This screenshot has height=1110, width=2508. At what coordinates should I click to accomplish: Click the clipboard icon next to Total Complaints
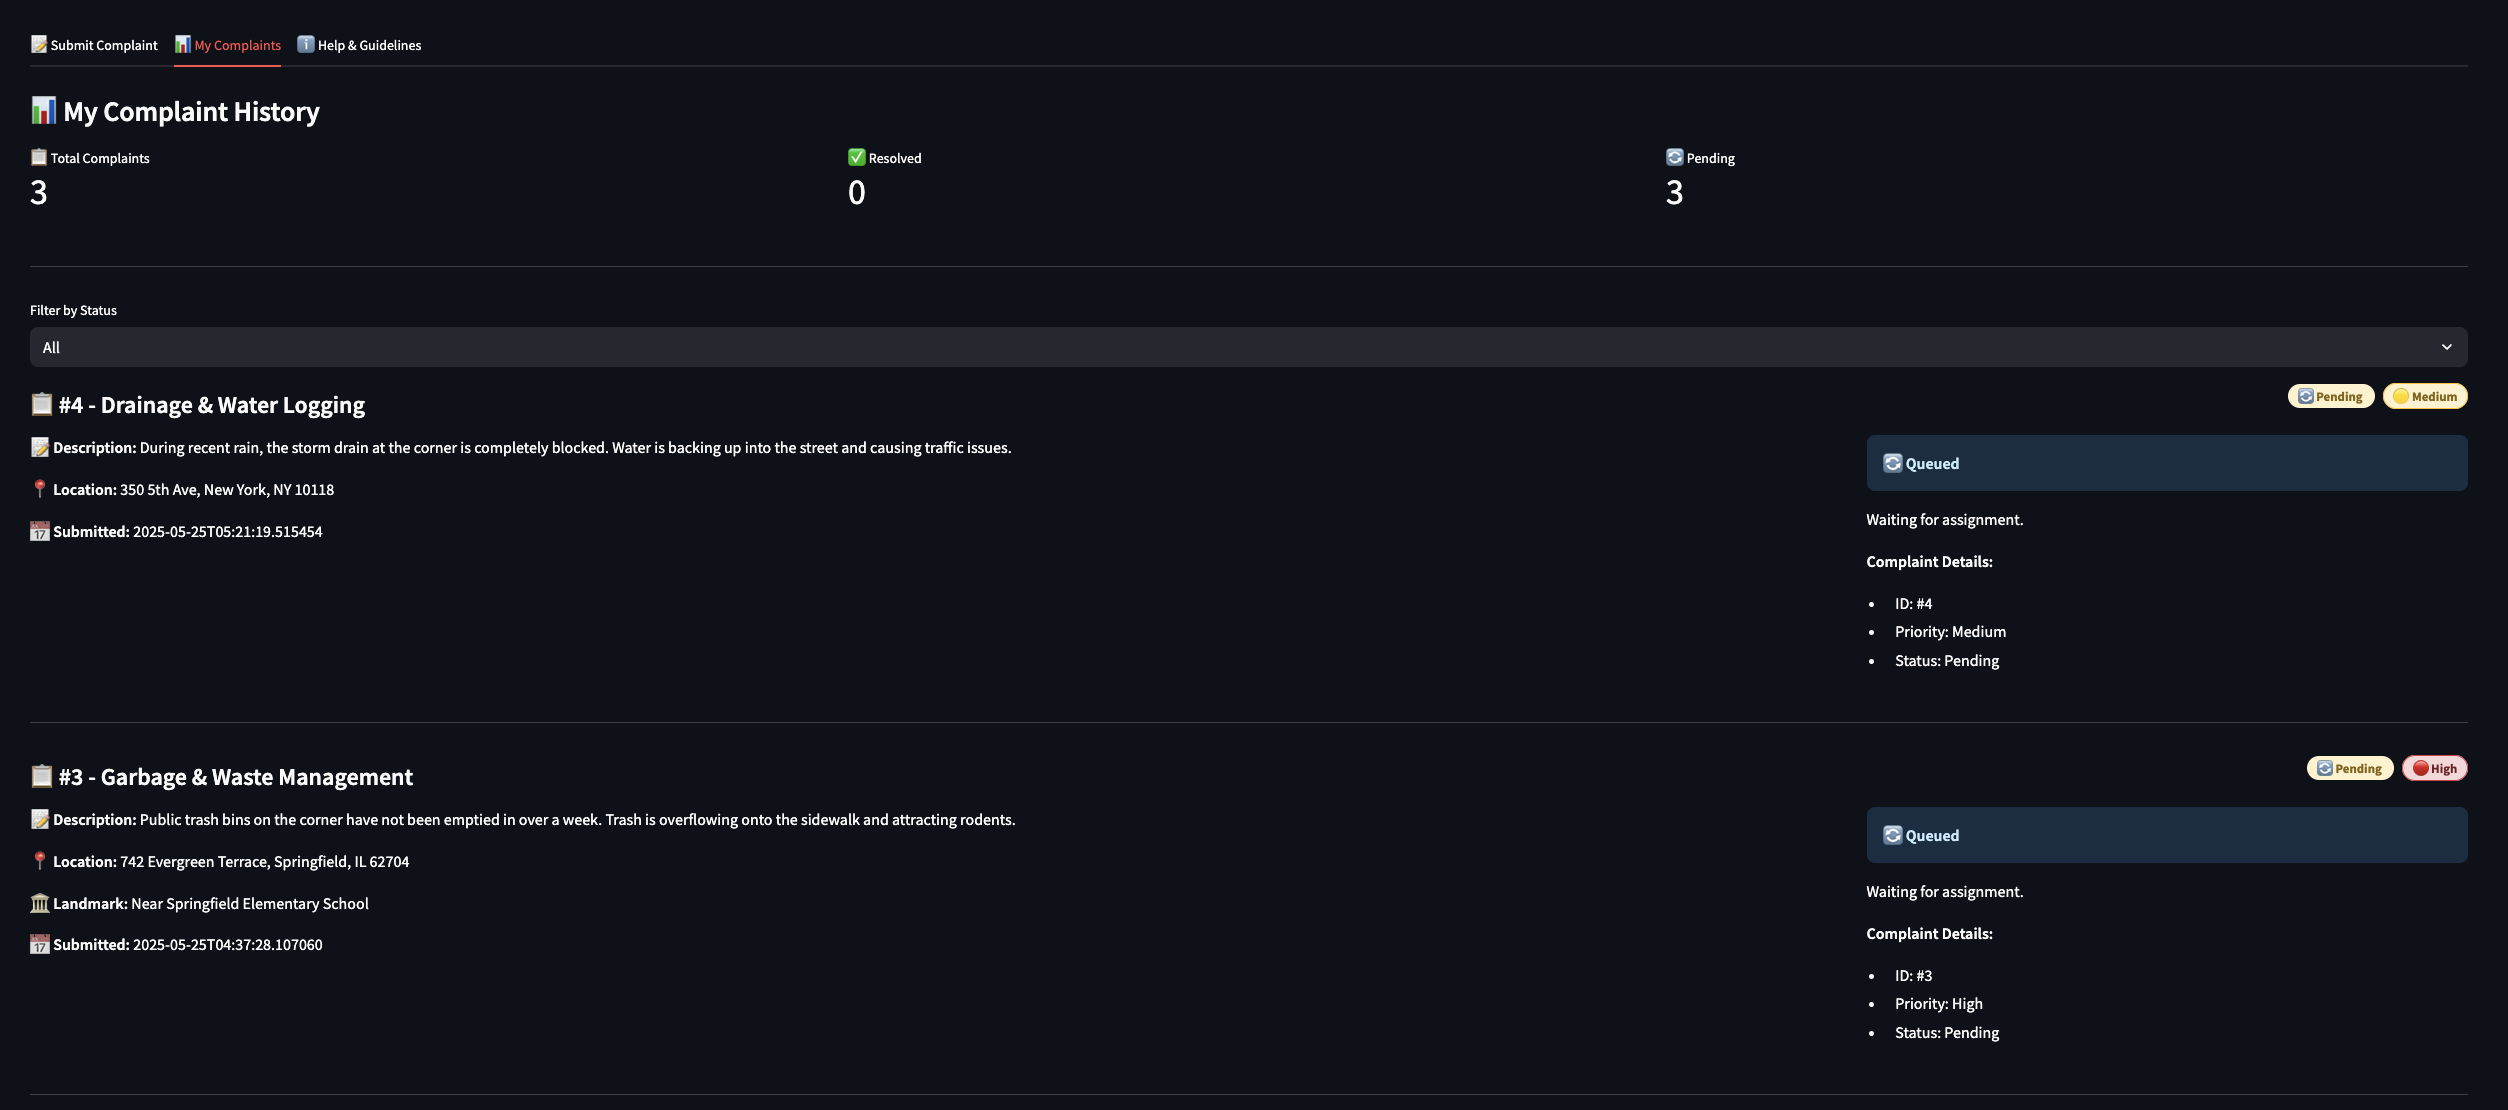pos(38,157)
